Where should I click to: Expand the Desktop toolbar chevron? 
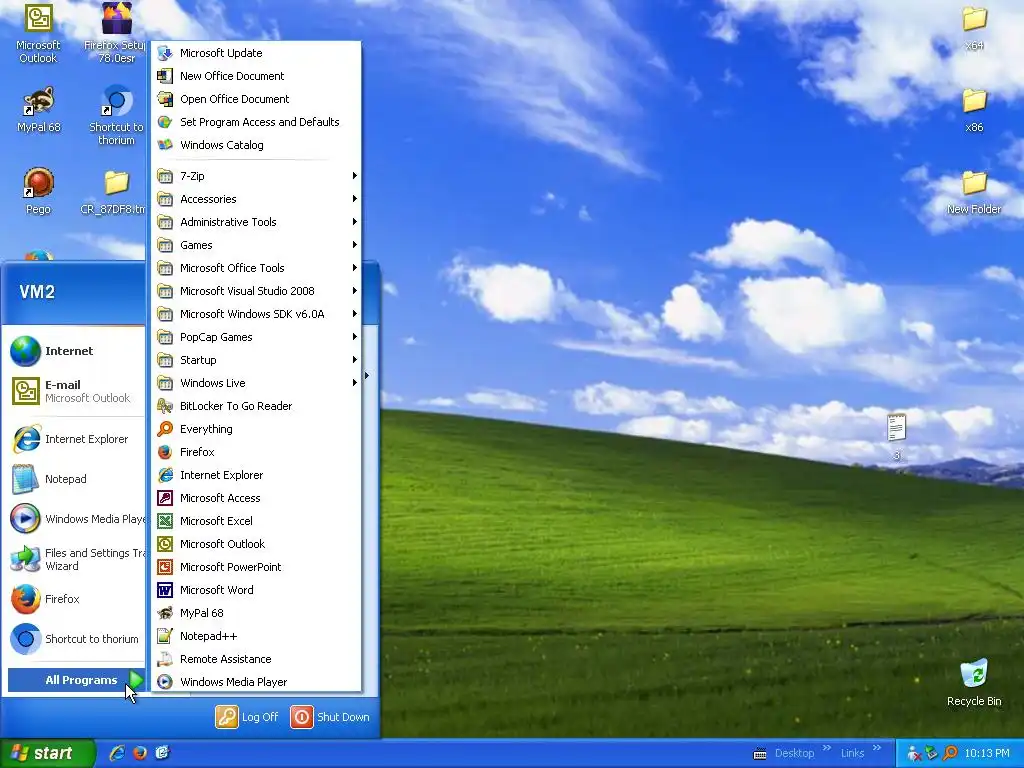[x=826, y=748]
